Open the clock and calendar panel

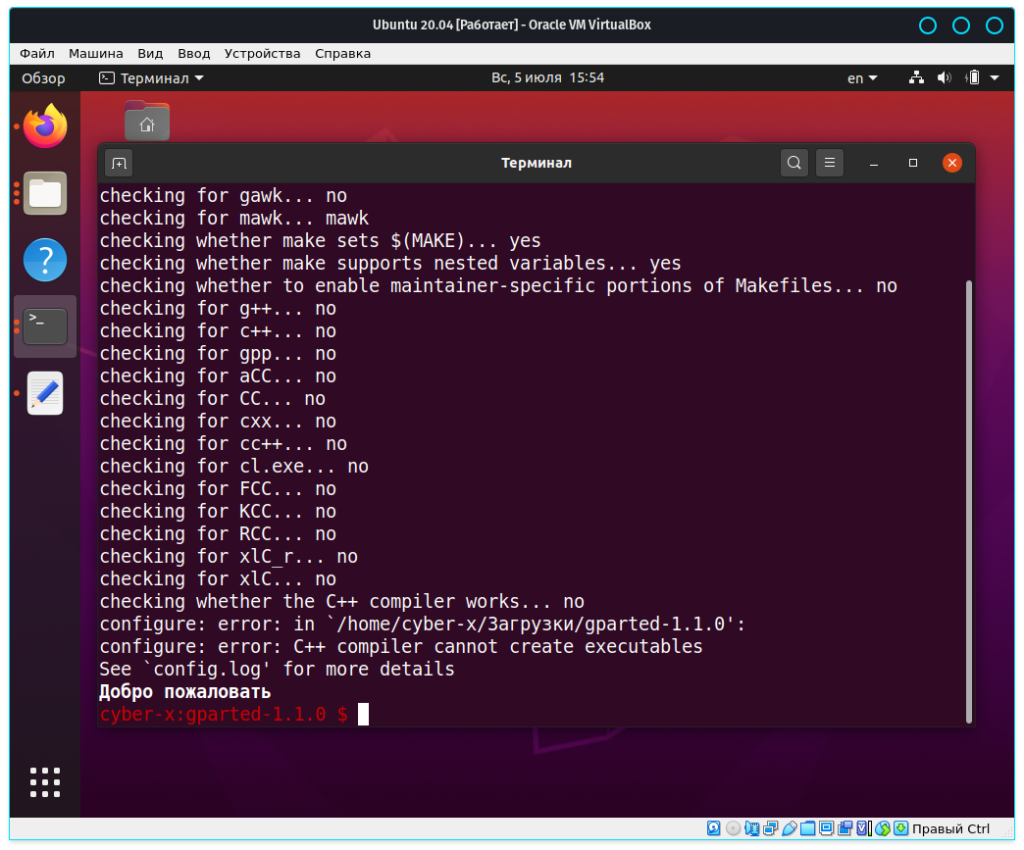click(547, 78)
